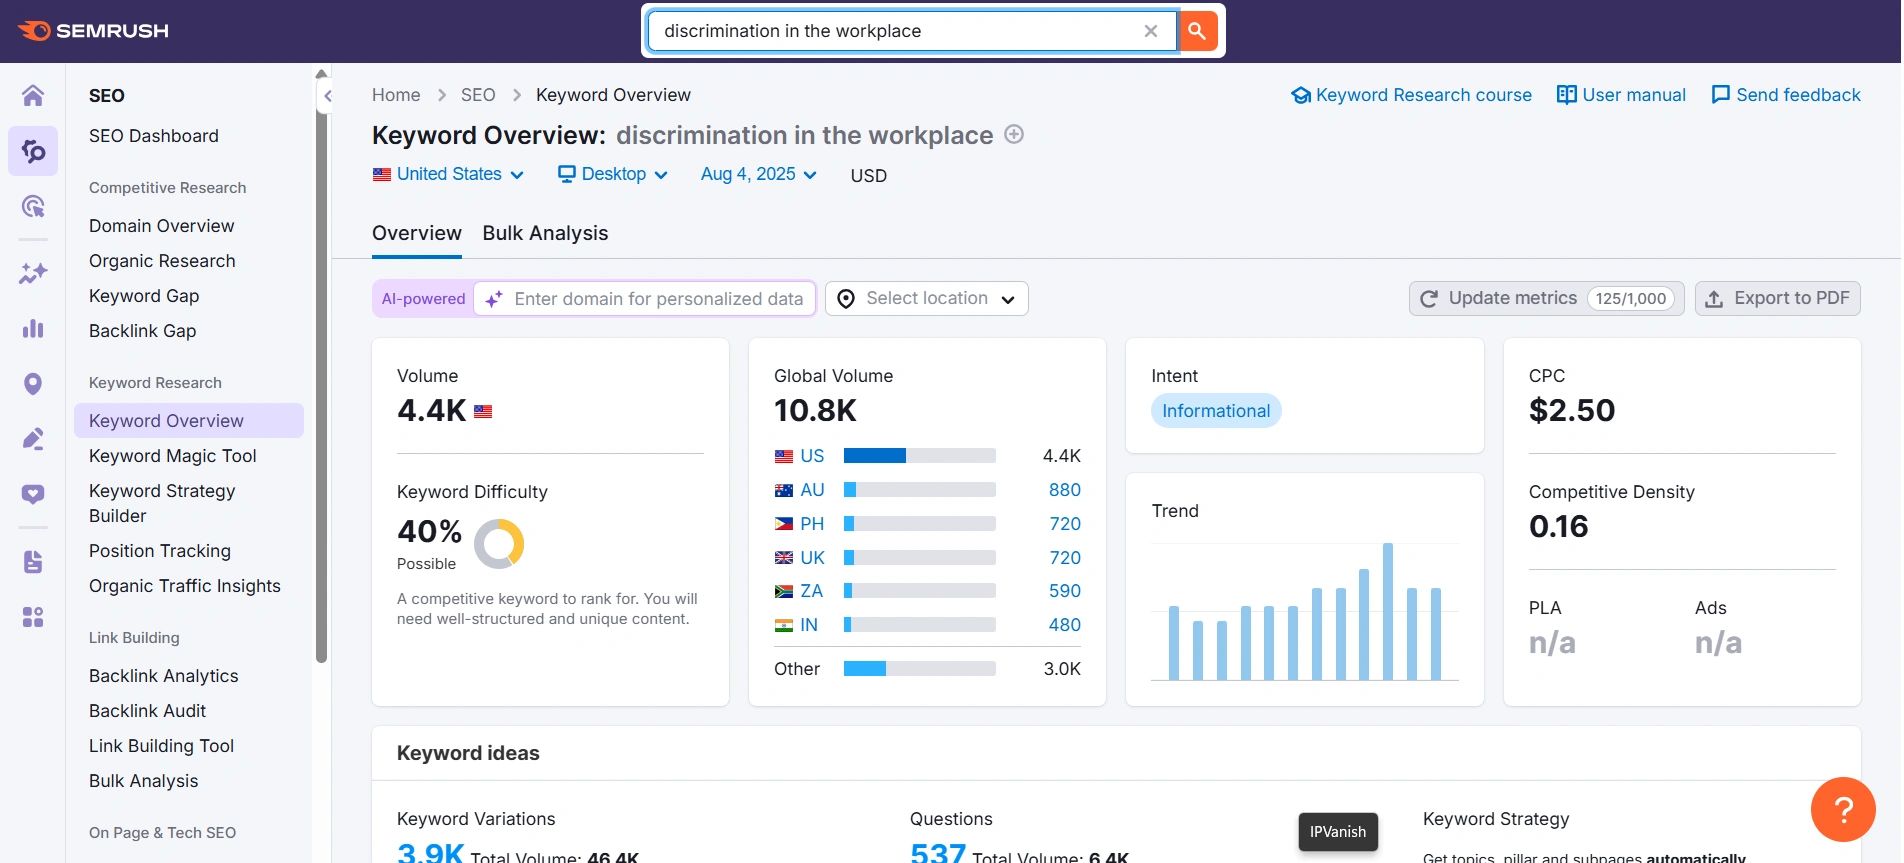Open the Content pencil icon in rail
The width and height of the screenshot is (1904, 863).
tap(33, 439)
